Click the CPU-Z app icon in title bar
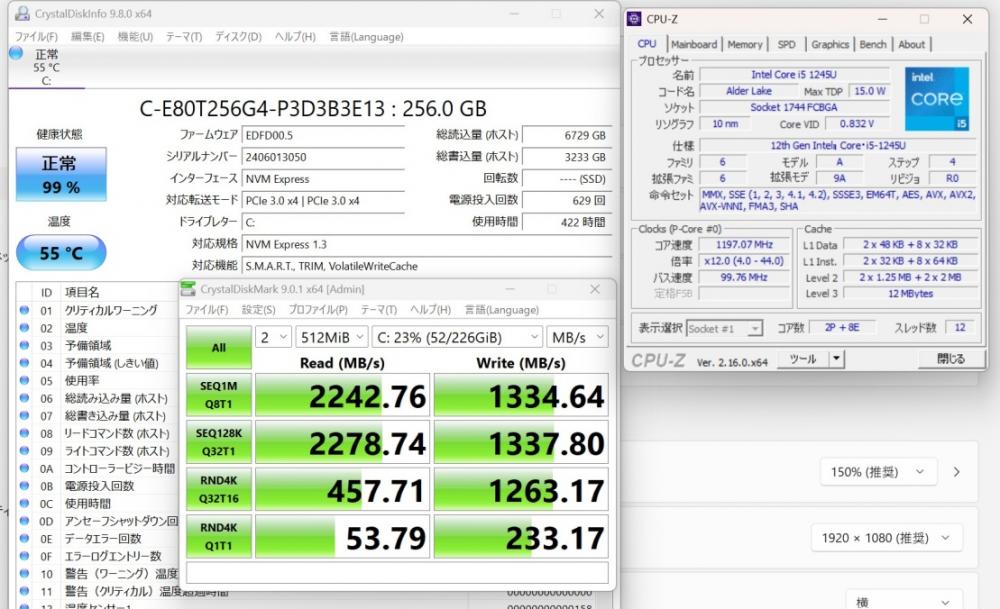This screenshot has height=609, width=1000. (x=634, y=19)
